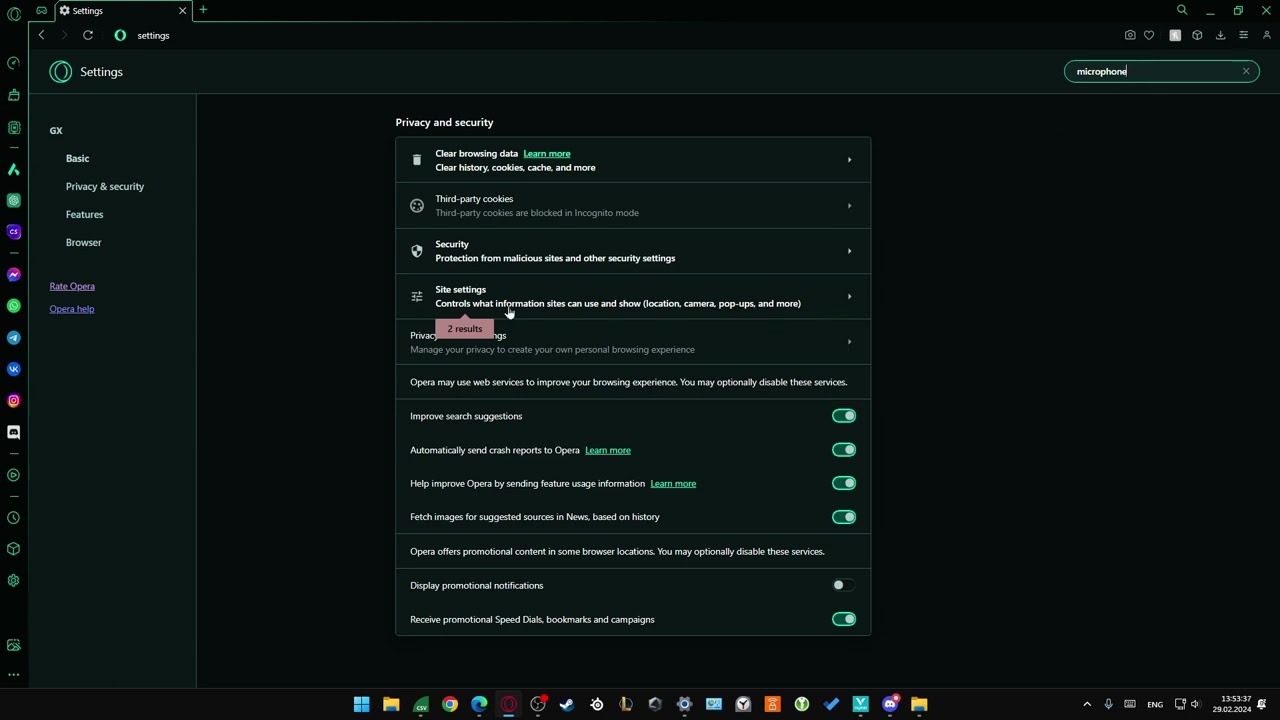Close the Settings tab
This screenshot has width=1280, height=720.
click(182, 10)
